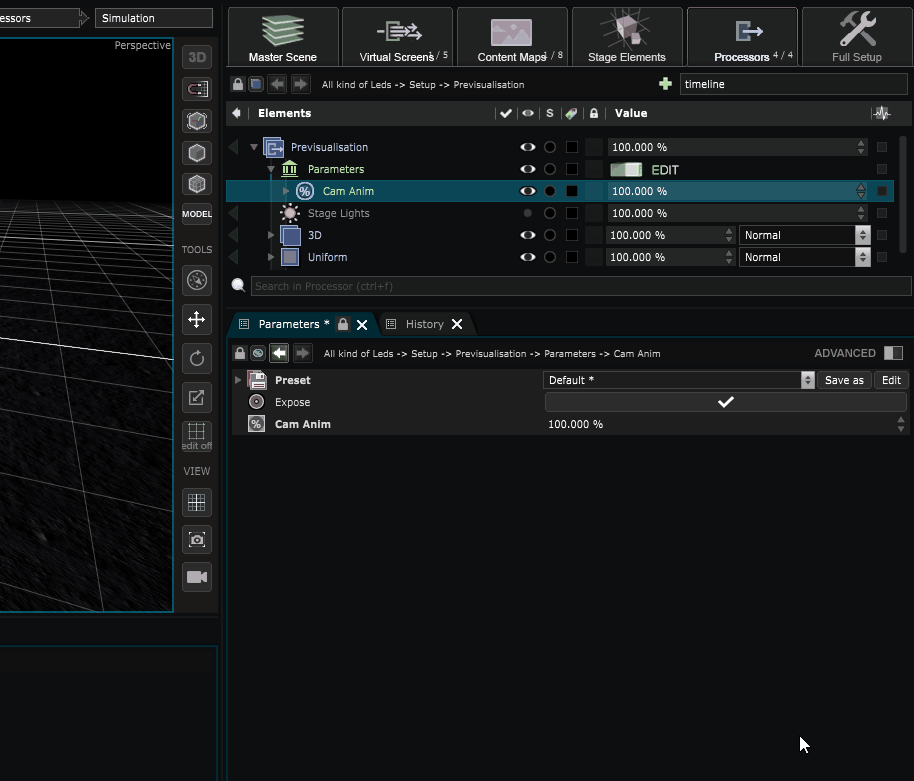The image size is (914, 781).
Task: Click the back arrow in processor breadcrumb bar
Action: click(x=277, y=84)
